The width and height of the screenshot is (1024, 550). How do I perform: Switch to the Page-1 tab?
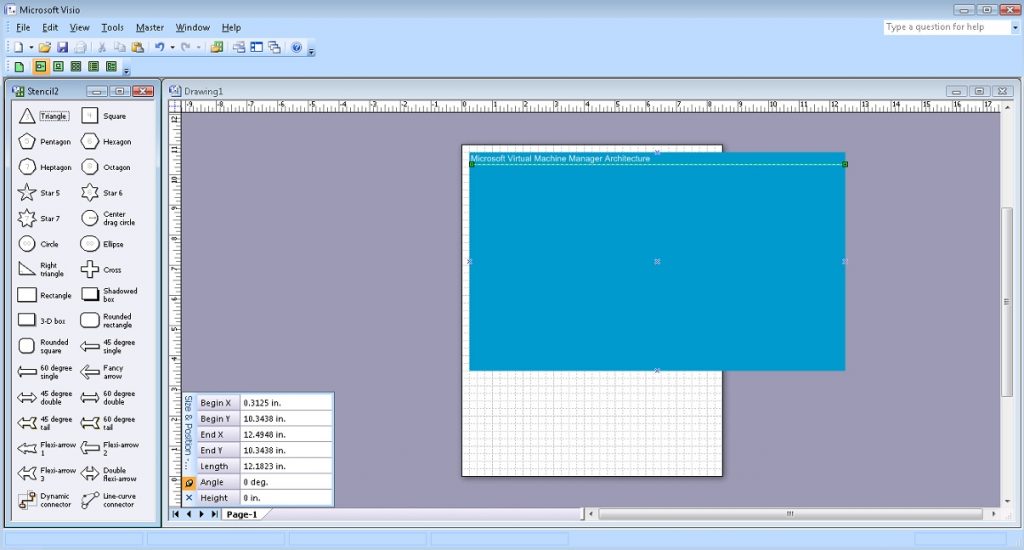242,515
